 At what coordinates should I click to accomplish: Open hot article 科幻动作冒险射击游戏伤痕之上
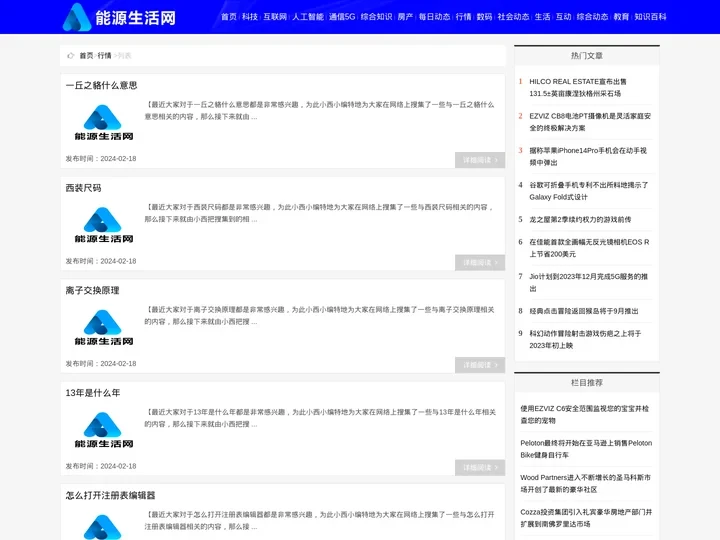pyautogui.click(x=585, y=339)
